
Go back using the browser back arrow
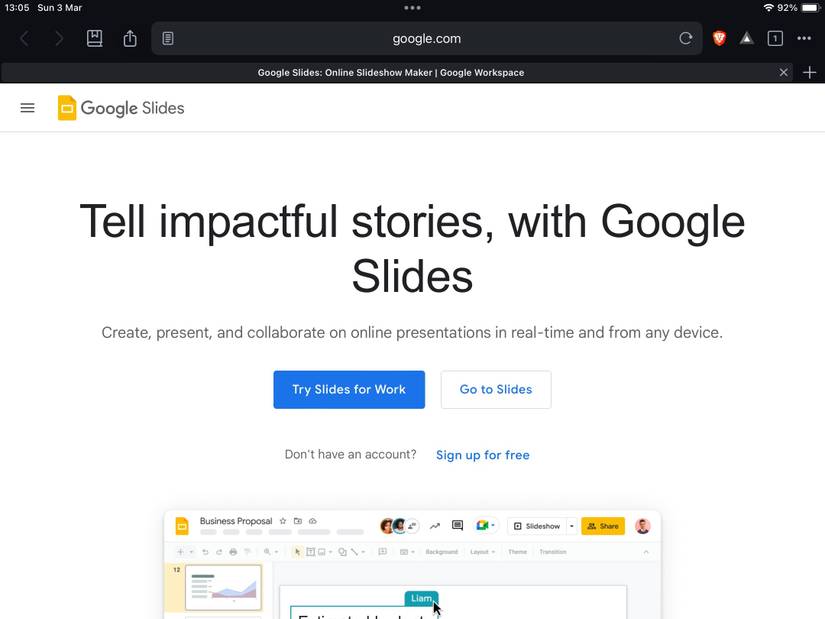pos(25,39)
